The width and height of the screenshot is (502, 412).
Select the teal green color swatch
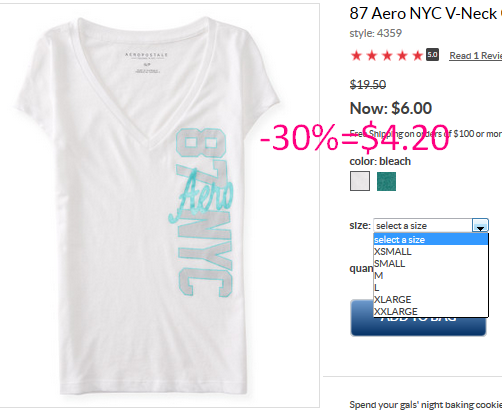pyautogui.click(x=386, y=181)
